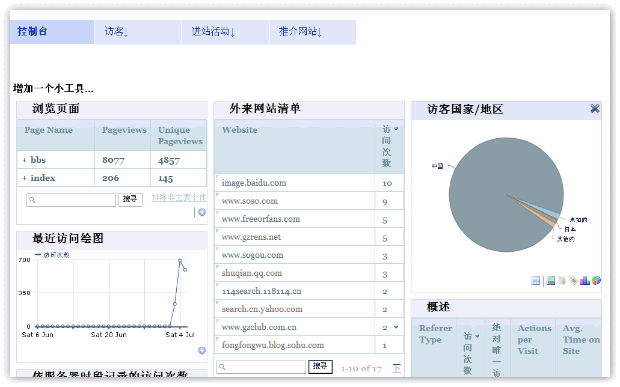Expand the bbs page row
Screen dimensions: 620x387
tap(25, 160)
